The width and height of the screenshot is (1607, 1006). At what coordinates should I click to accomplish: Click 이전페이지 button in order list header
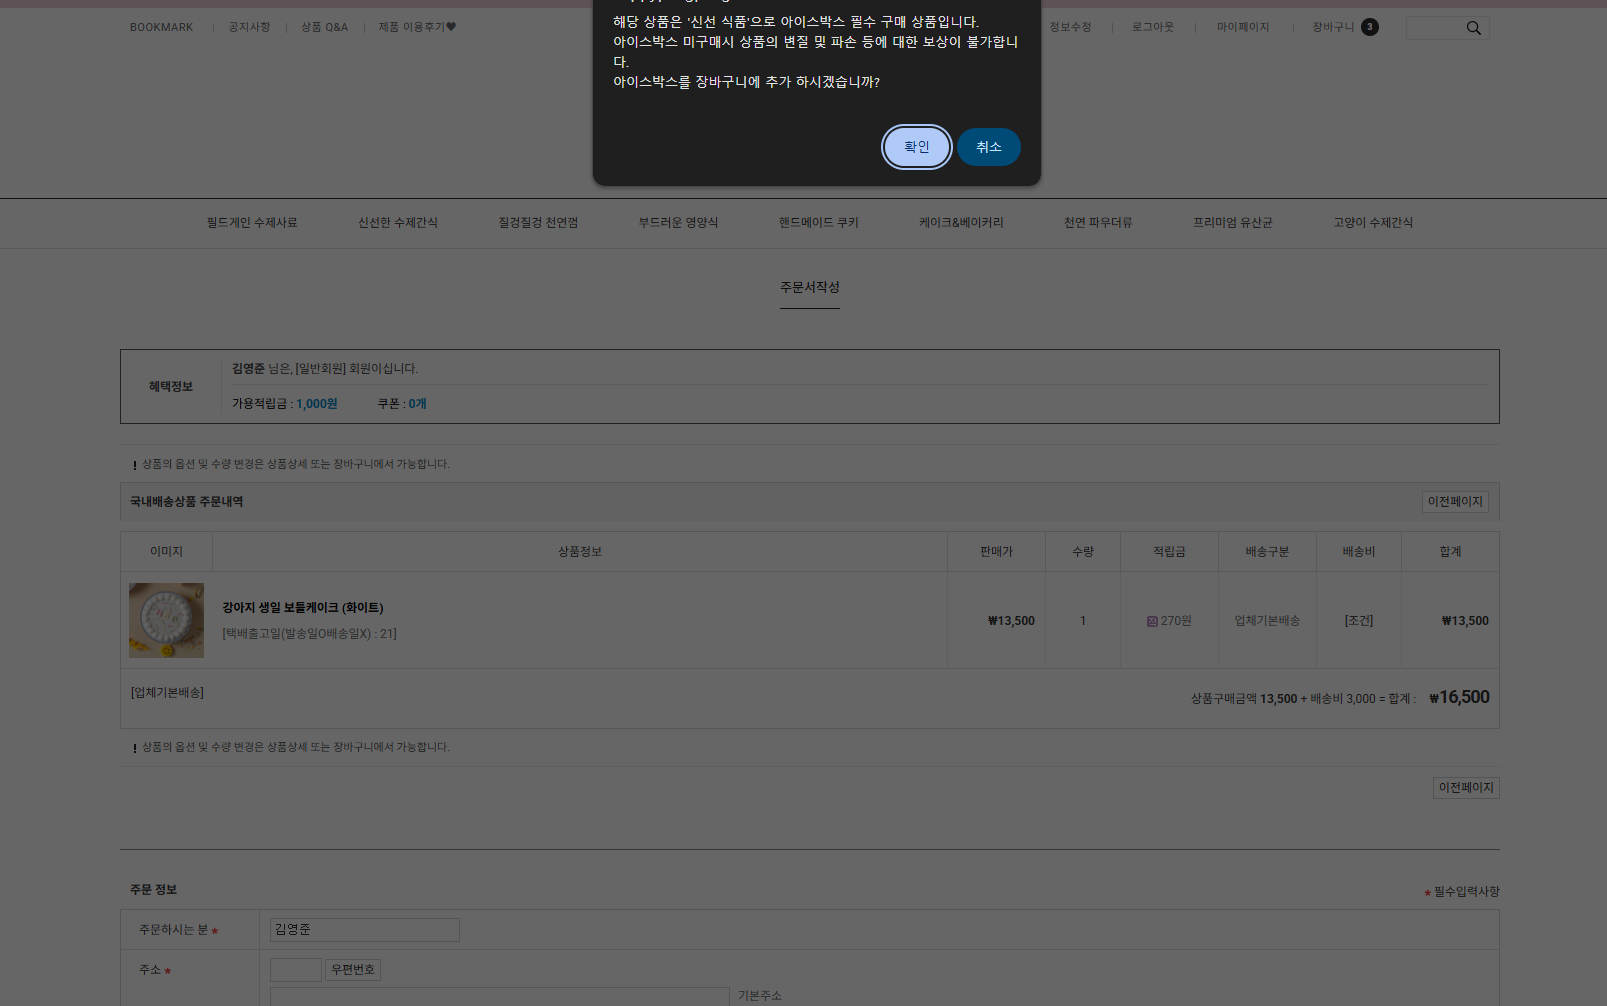coord(1454,502)
